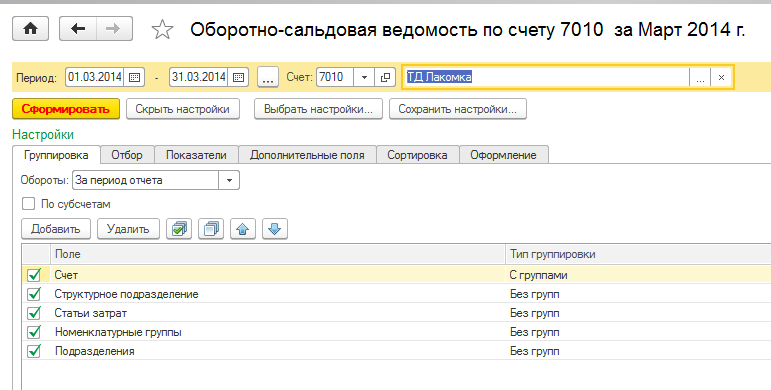Clear the ТД Лакомка organization field

pyautogui.click(x=721, y=77)
